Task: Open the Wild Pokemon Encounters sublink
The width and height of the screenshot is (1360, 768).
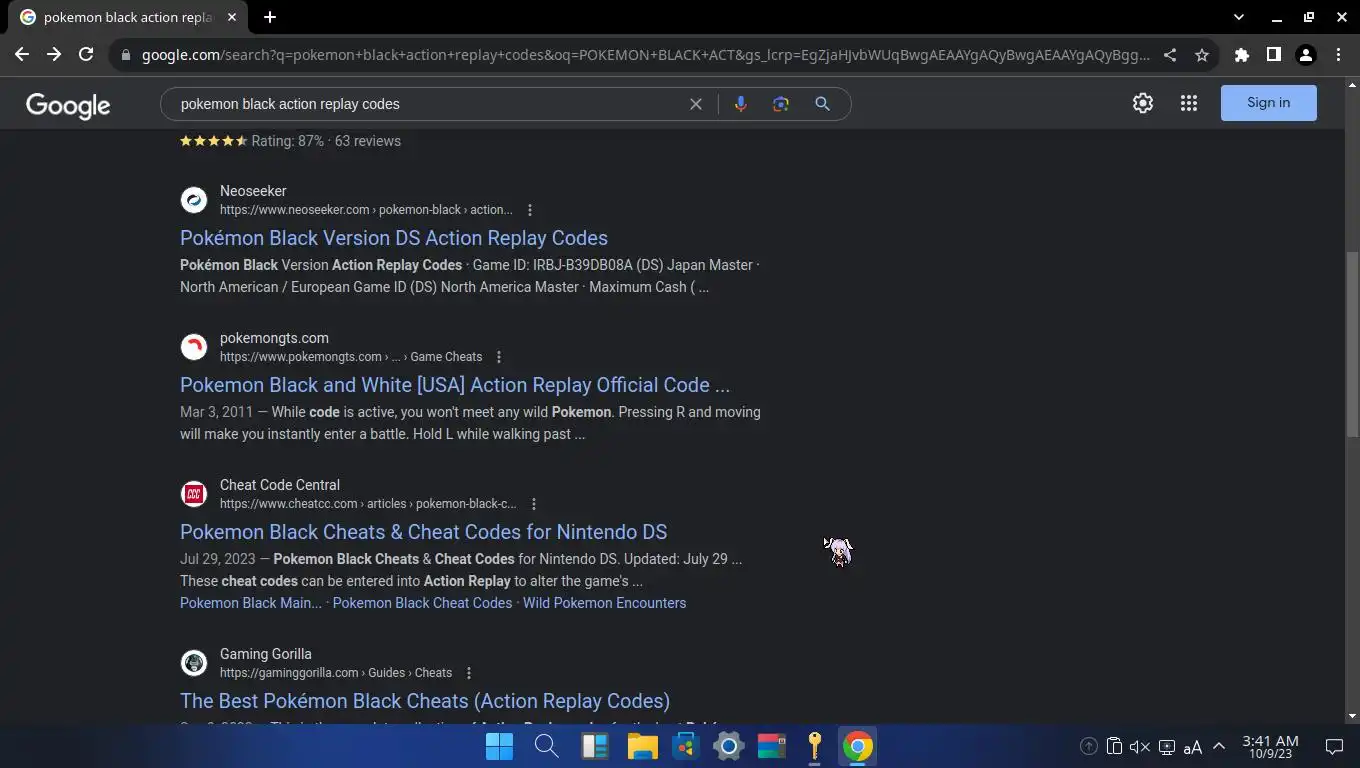Action: (x=604, y=603)
